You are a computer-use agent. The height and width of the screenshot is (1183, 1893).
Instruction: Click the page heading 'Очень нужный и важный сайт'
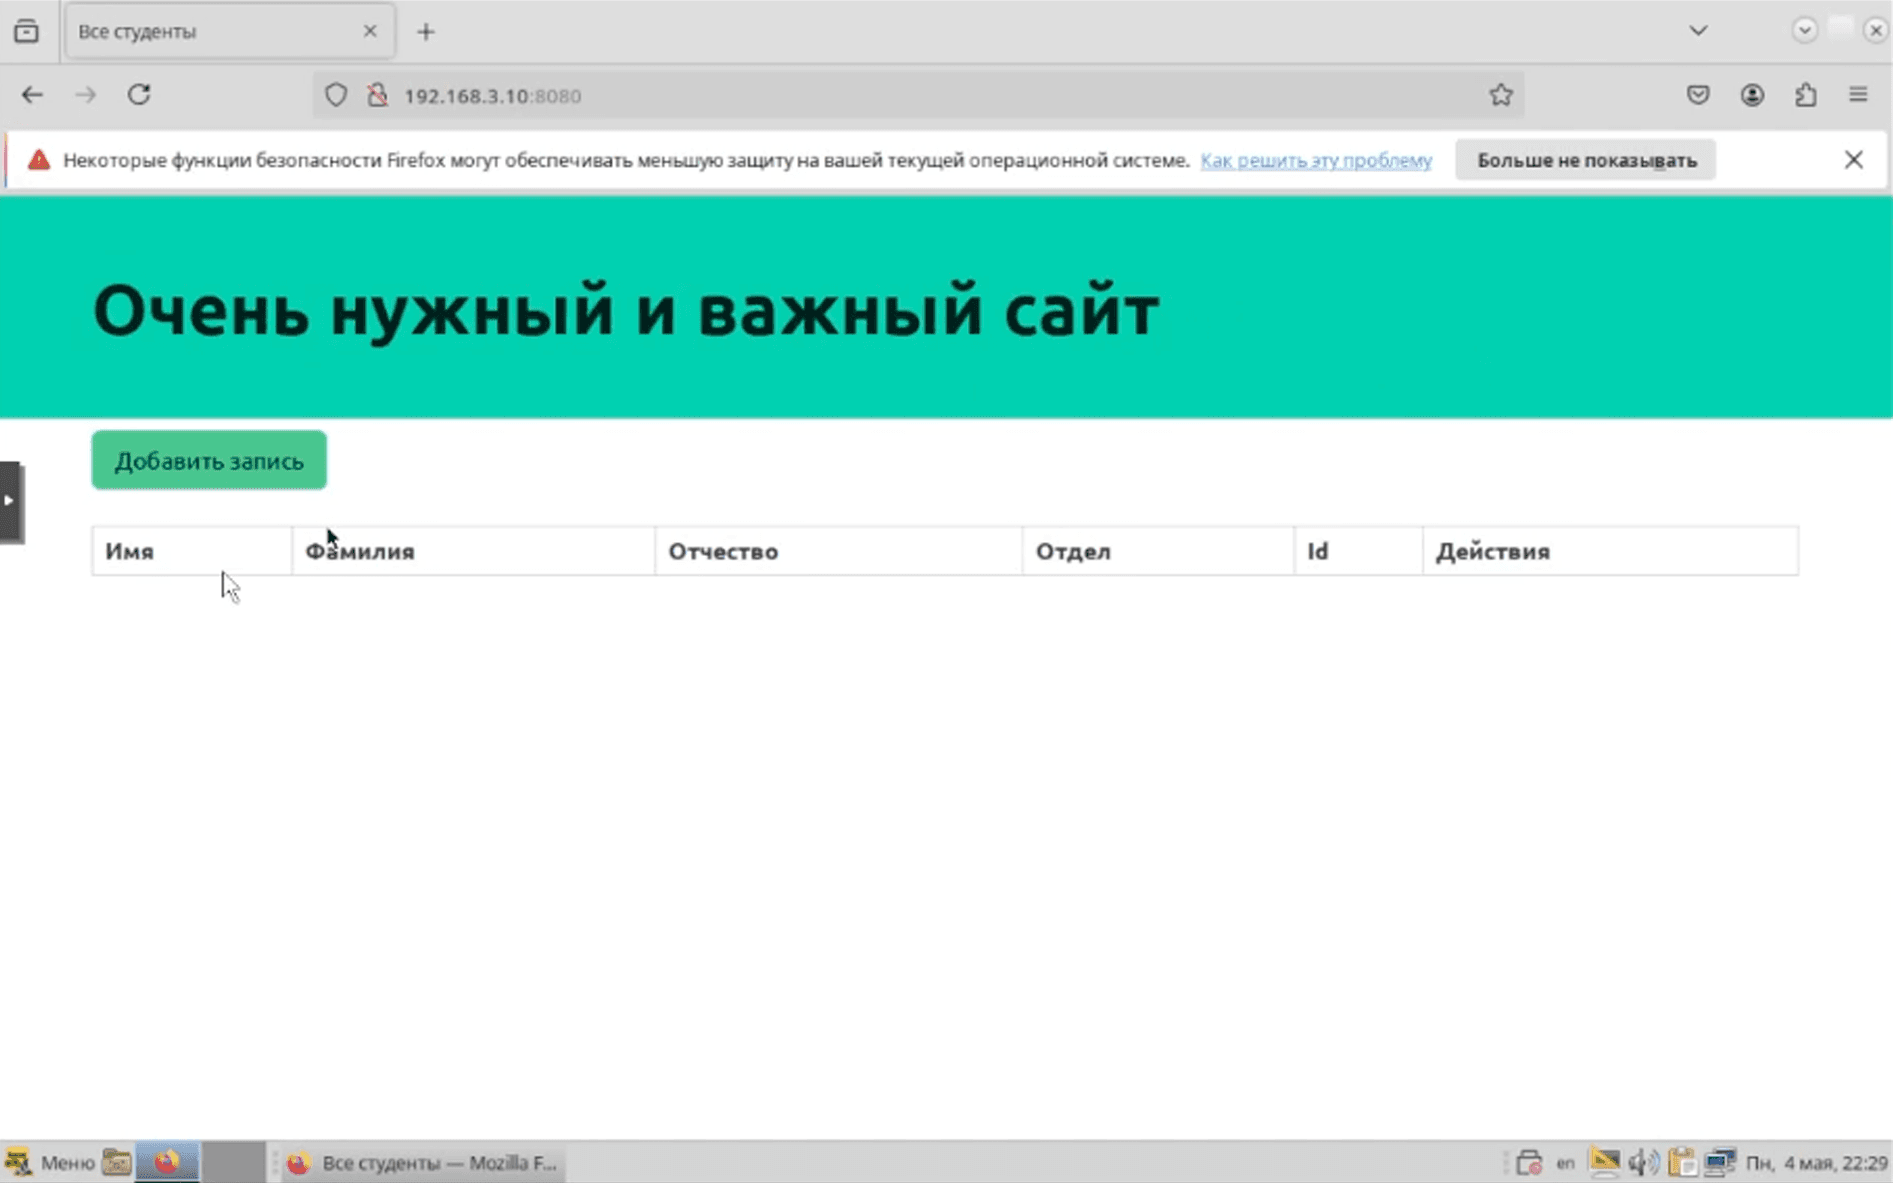point(626,310)
